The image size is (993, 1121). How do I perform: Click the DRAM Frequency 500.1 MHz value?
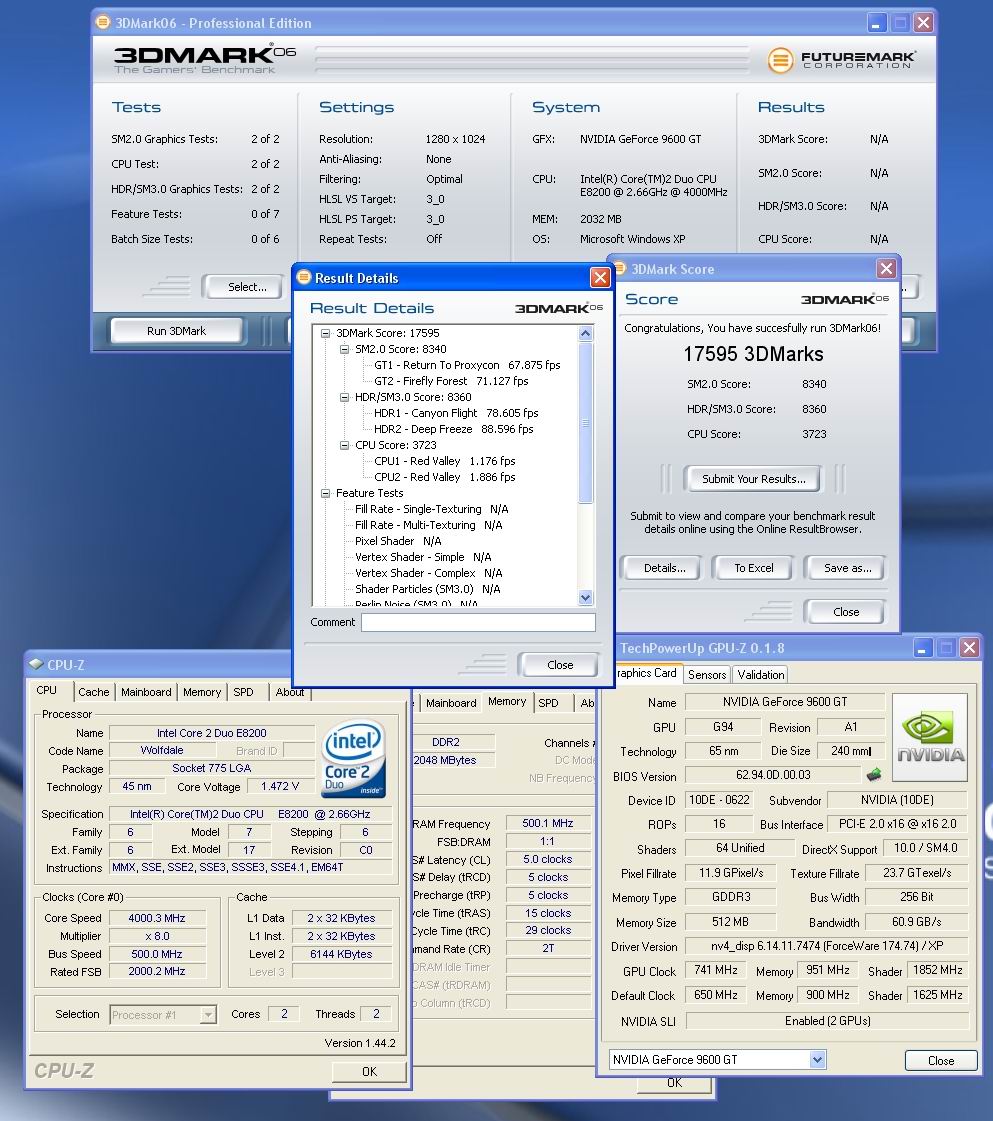pyautogui.click(x=548, y=823)
